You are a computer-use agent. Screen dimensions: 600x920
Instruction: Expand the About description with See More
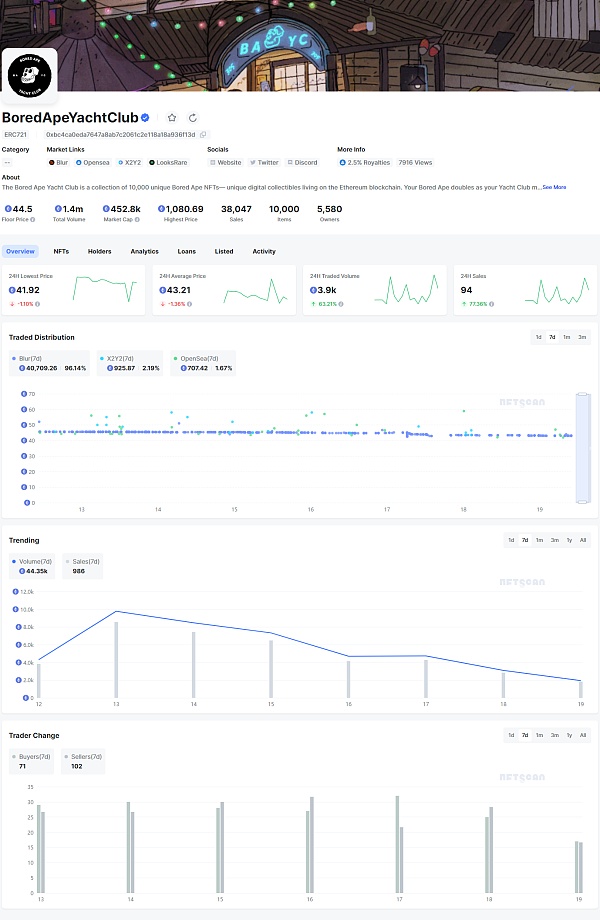tap(554, 187)
